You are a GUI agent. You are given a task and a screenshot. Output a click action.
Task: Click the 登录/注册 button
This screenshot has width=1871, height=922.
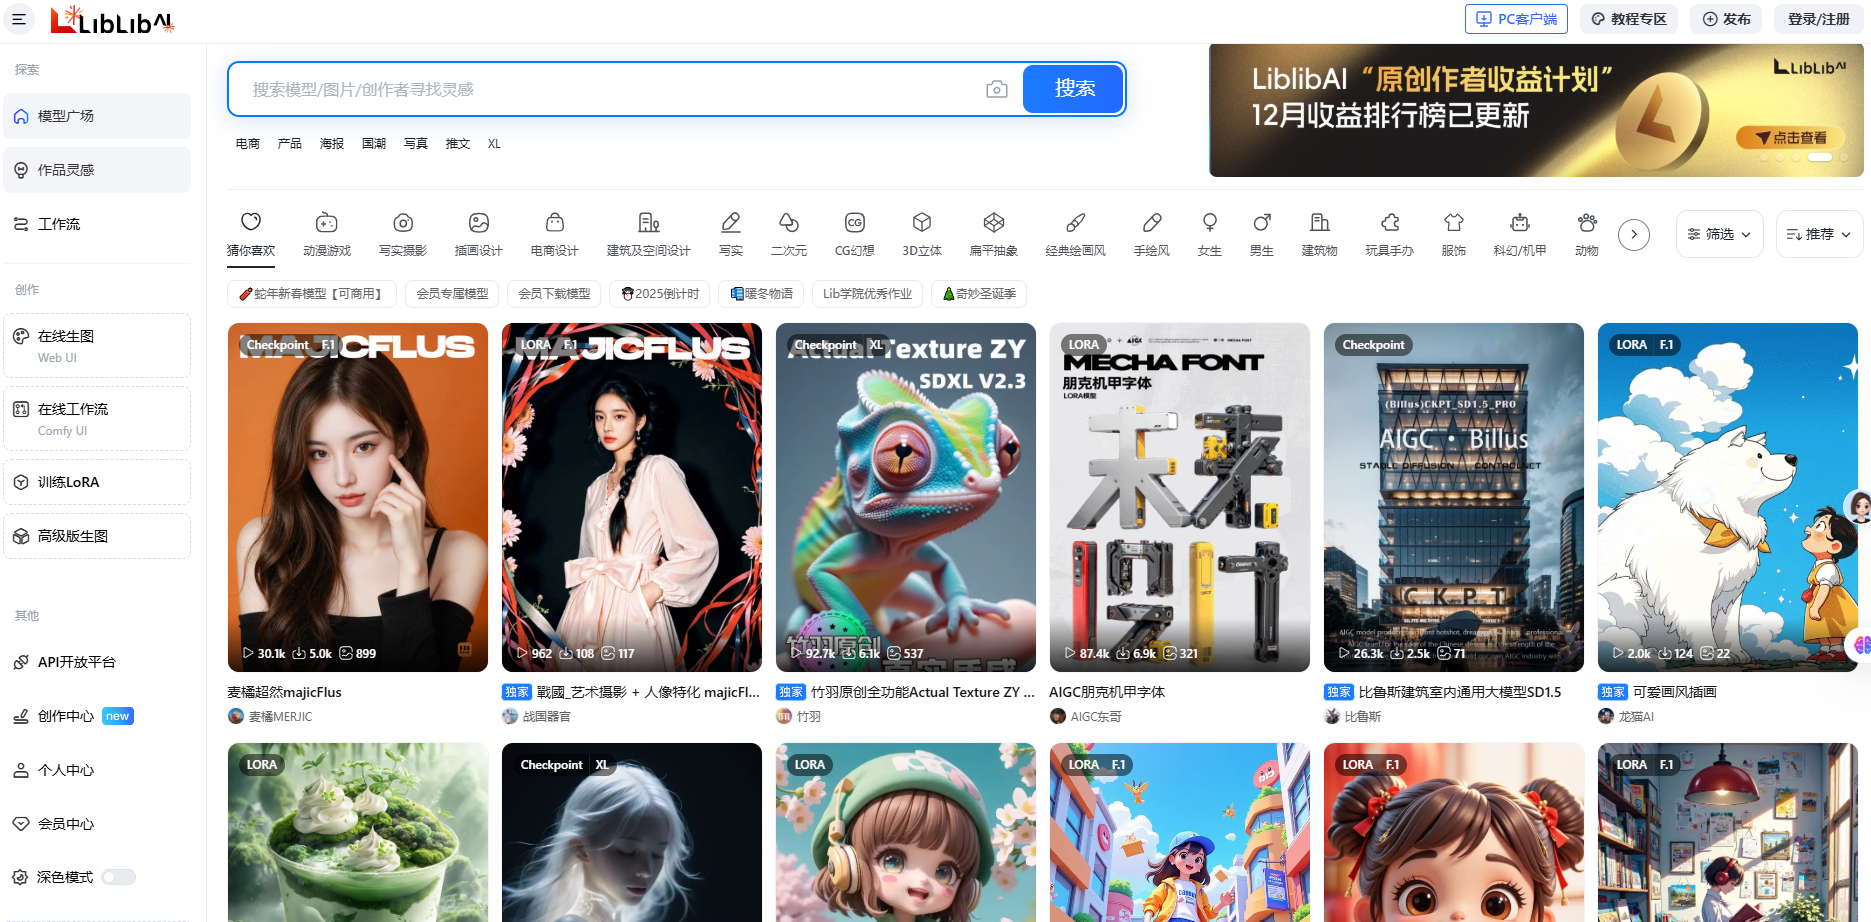click(1818, 19)
